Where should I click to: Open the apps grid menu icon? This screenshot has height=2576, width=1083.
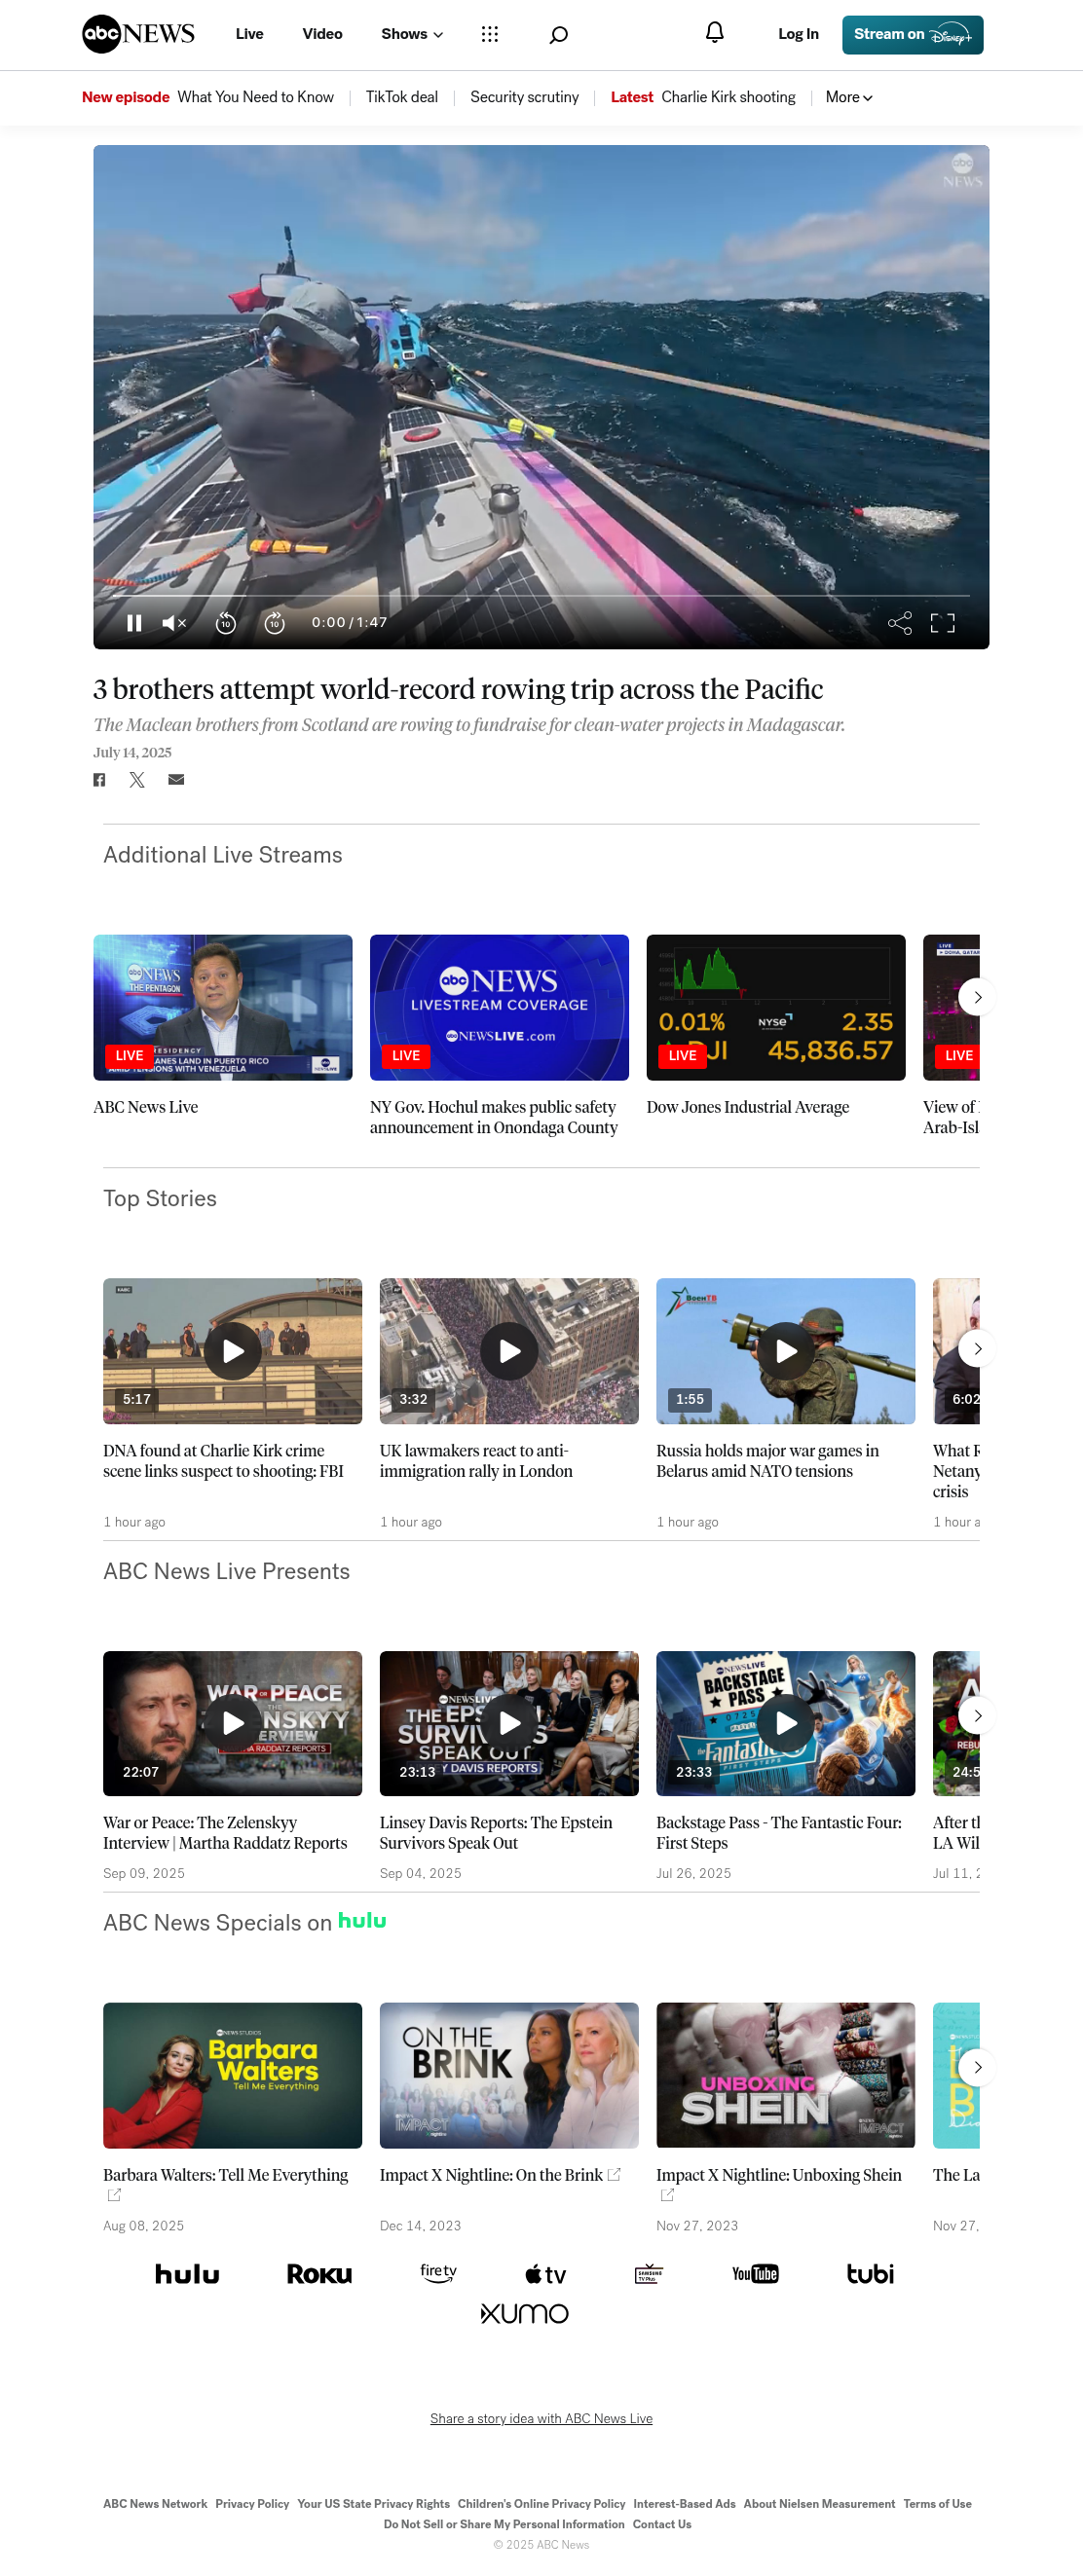click(x=489, y=34)
